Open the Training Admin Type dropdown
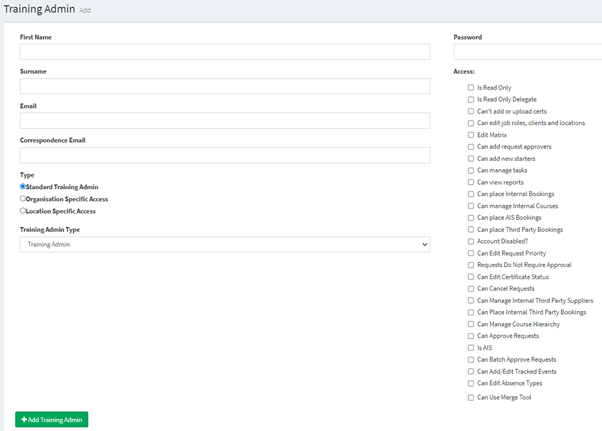 click(224, 244)
